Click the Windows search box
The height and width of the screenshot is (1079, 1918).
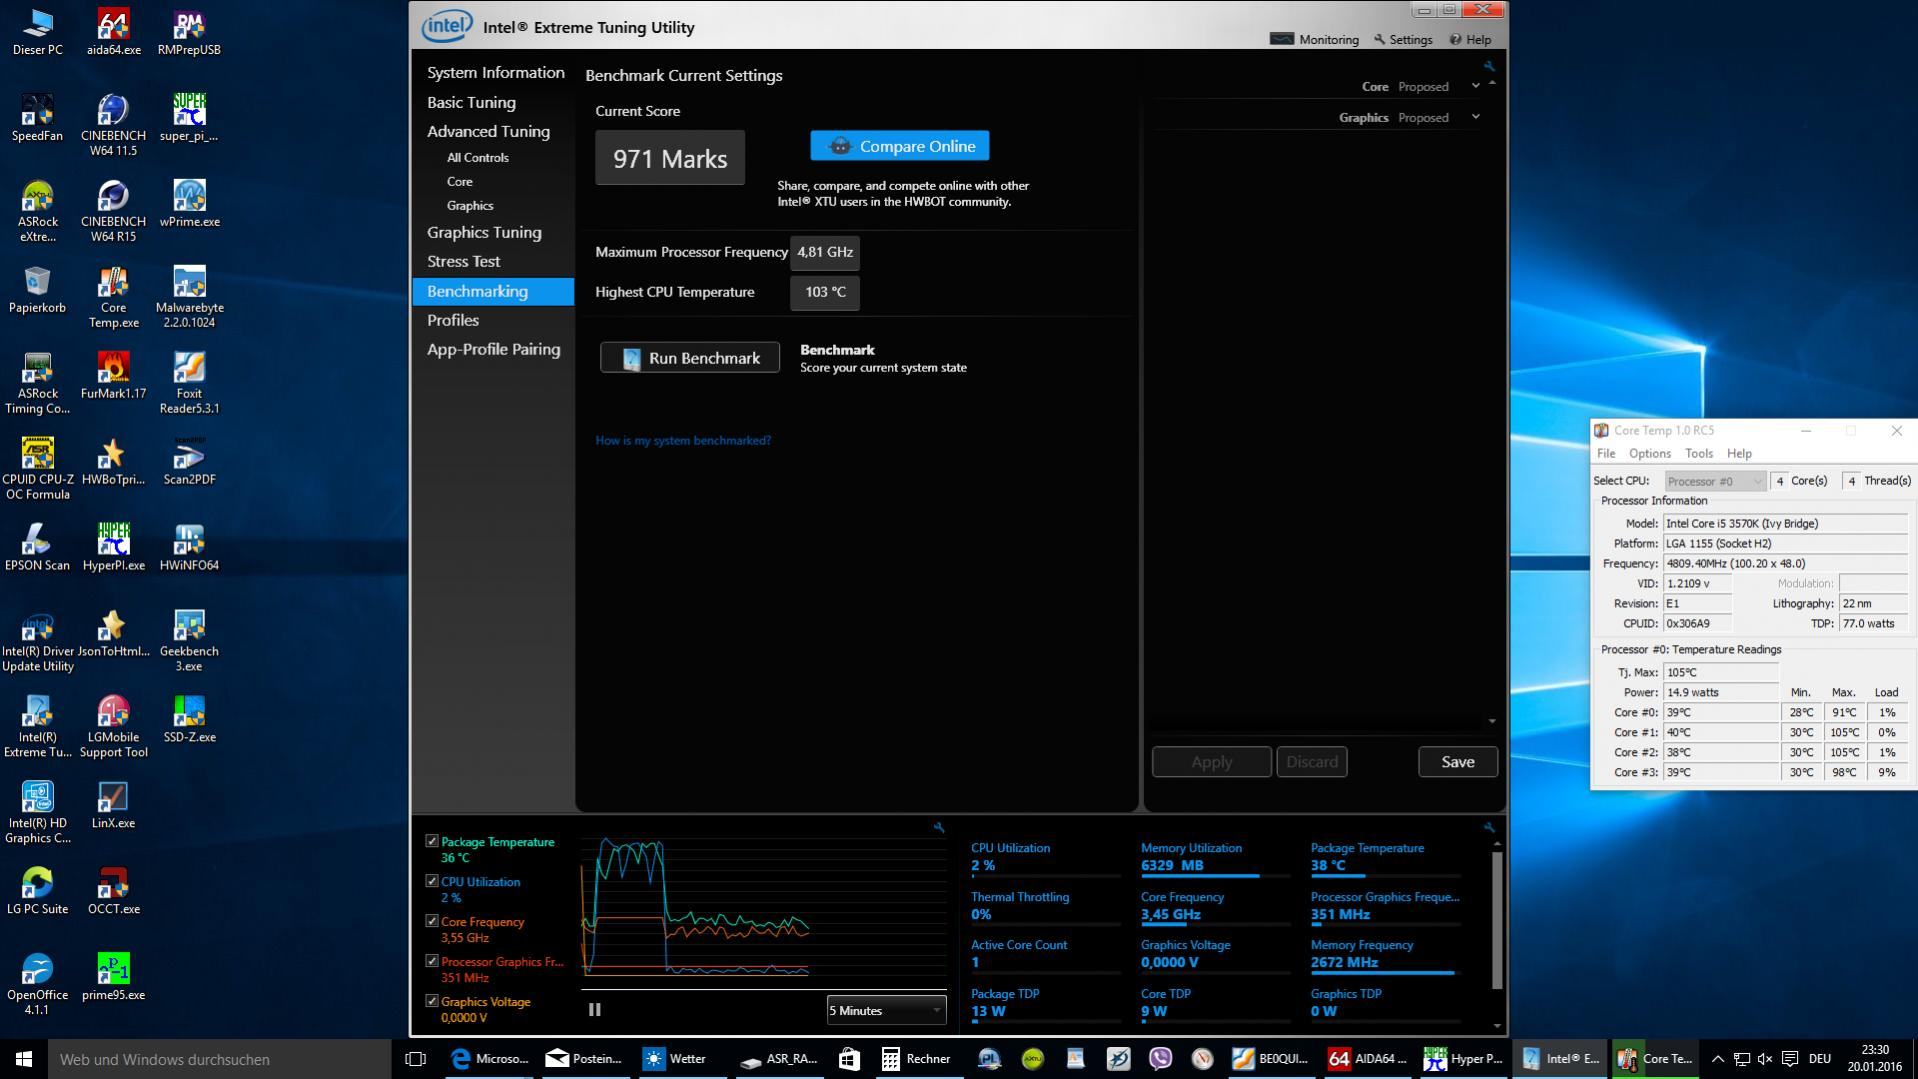[x=219, y=1058]
